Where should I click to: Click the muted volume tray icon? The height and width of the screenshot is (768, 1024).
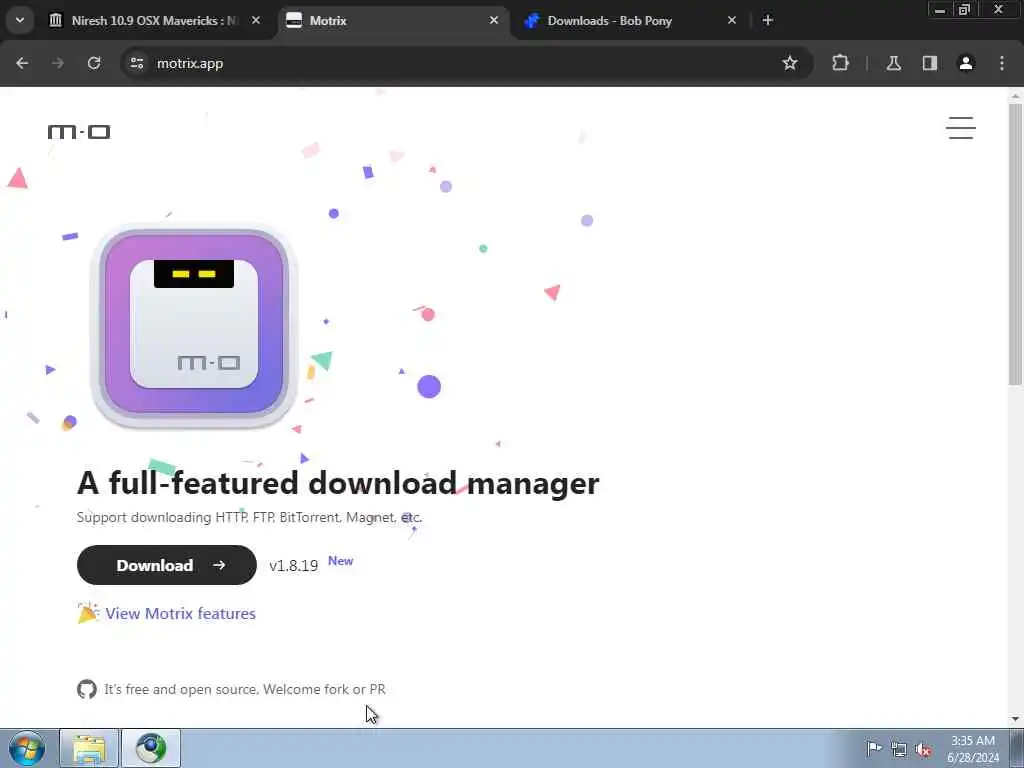[x=923, y=749]
